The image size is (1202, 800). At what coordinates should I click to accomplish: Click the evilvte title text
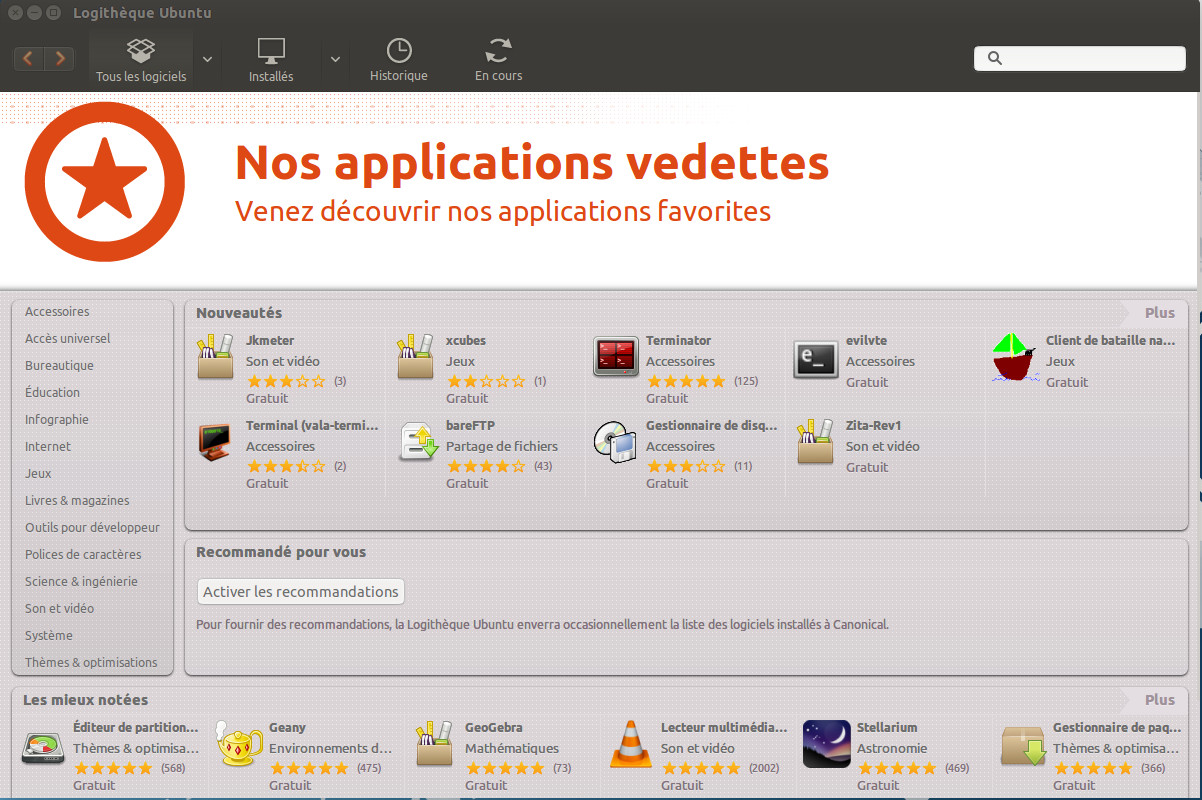tap(867, 341)
